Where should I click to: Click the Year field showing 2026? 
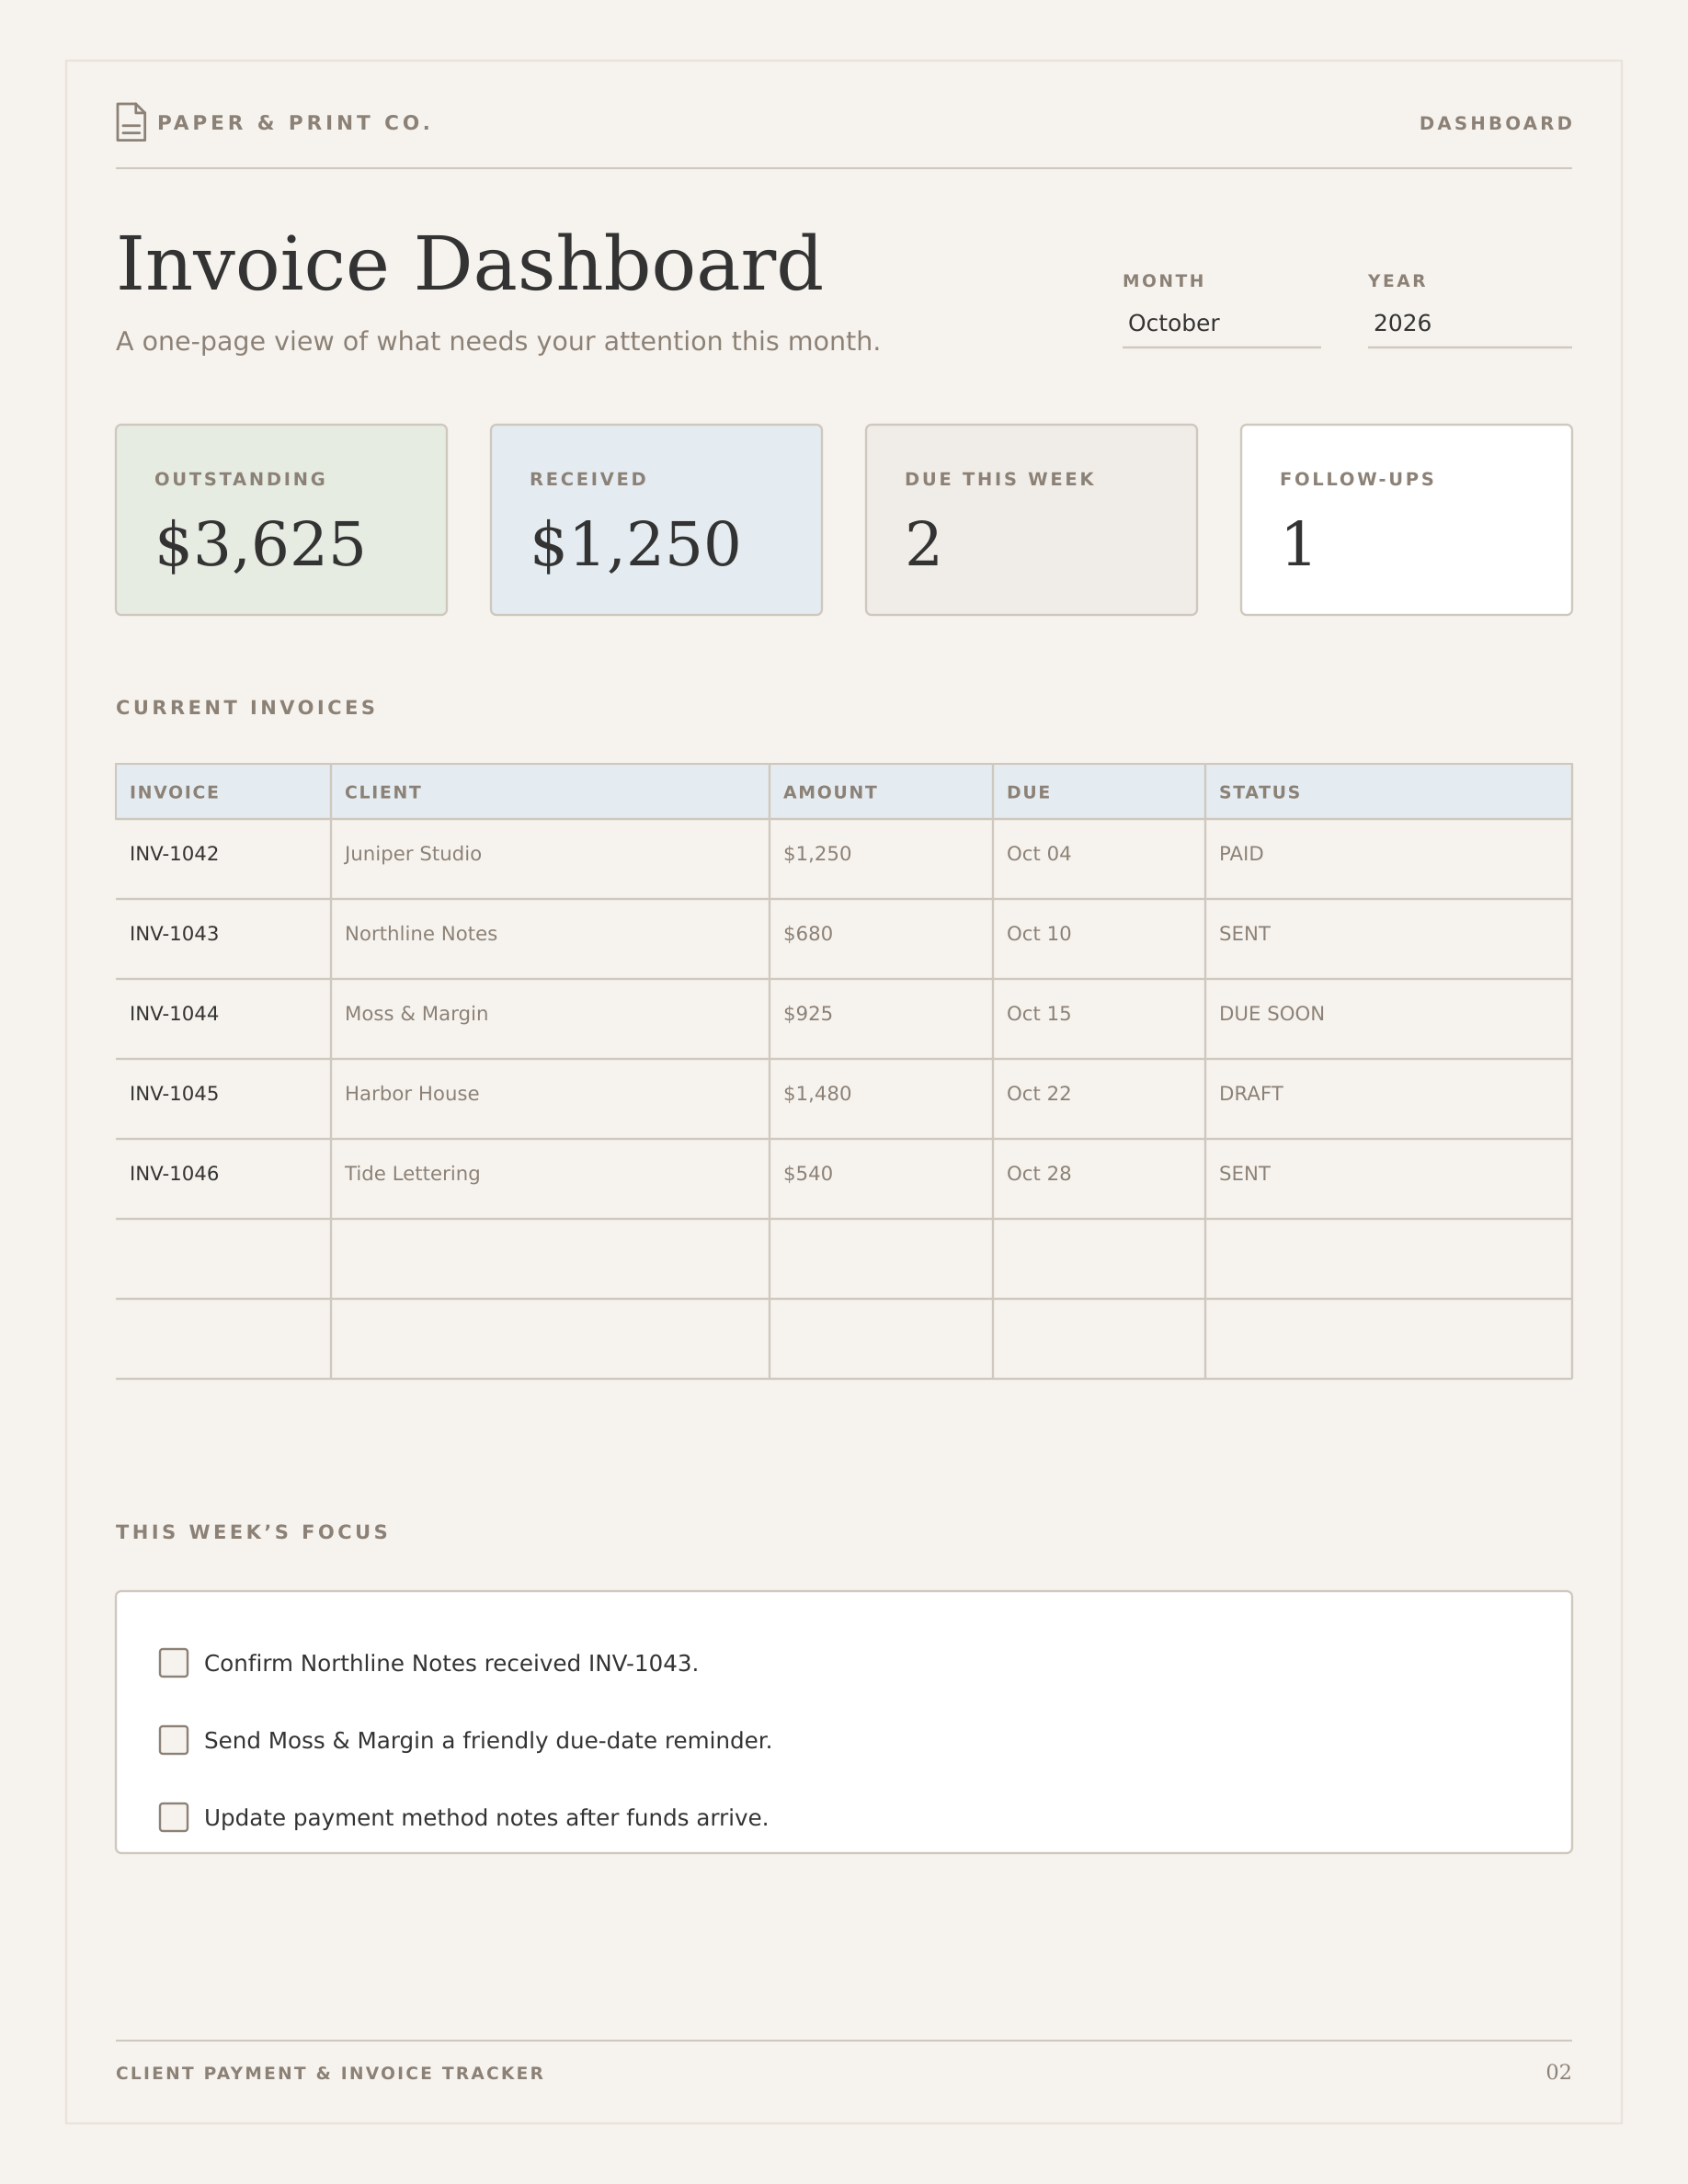point(1469,323)
